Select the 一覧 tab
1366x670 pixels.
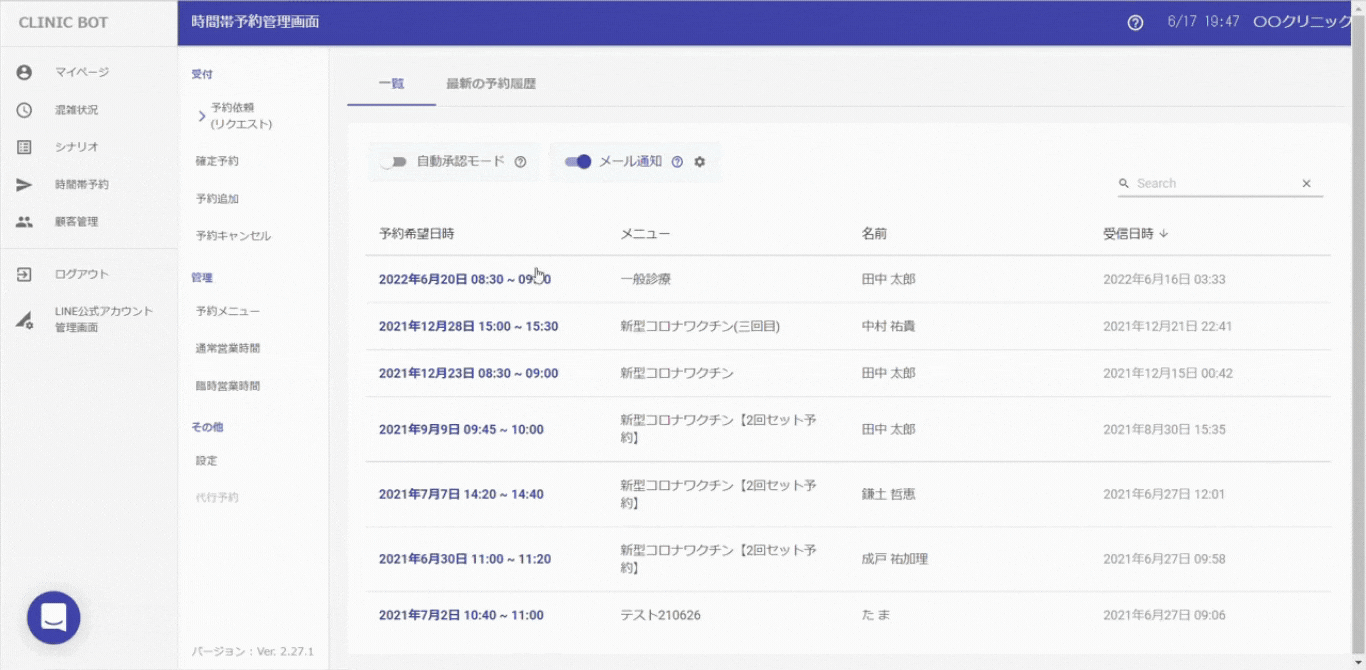click(x=391, y=84)
